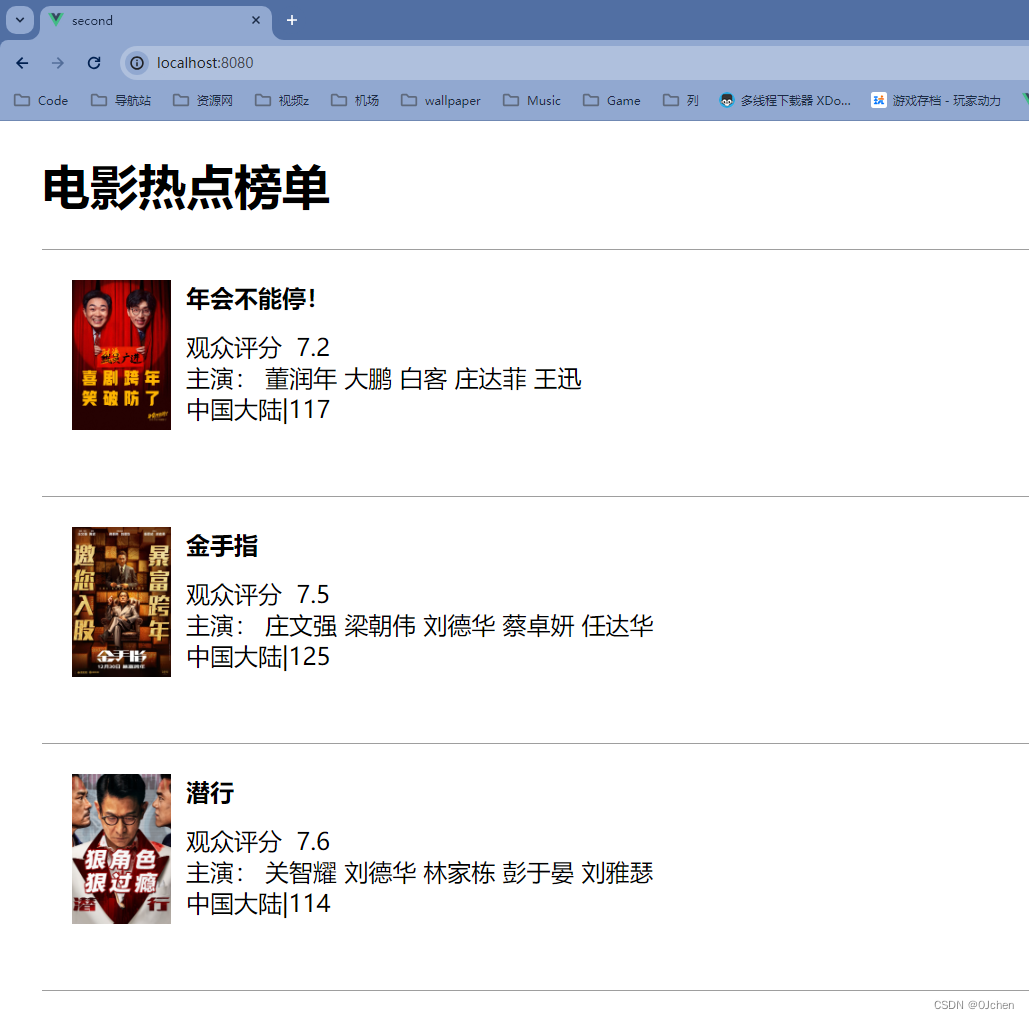This screenshot has width=1029, height=1019.
Task: Open the 资源网 bookmark folder
Action: (x=203, y=100)
